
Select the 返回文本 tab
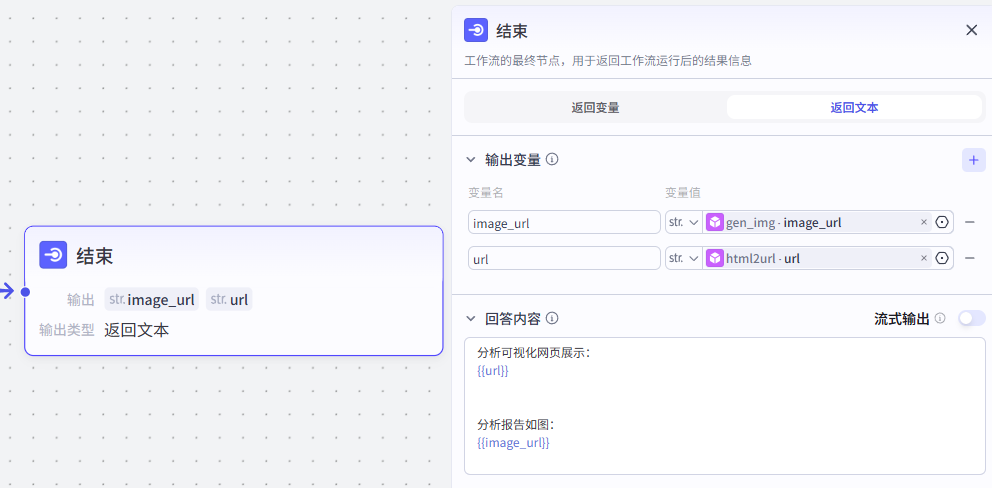[x=854, y=107]
